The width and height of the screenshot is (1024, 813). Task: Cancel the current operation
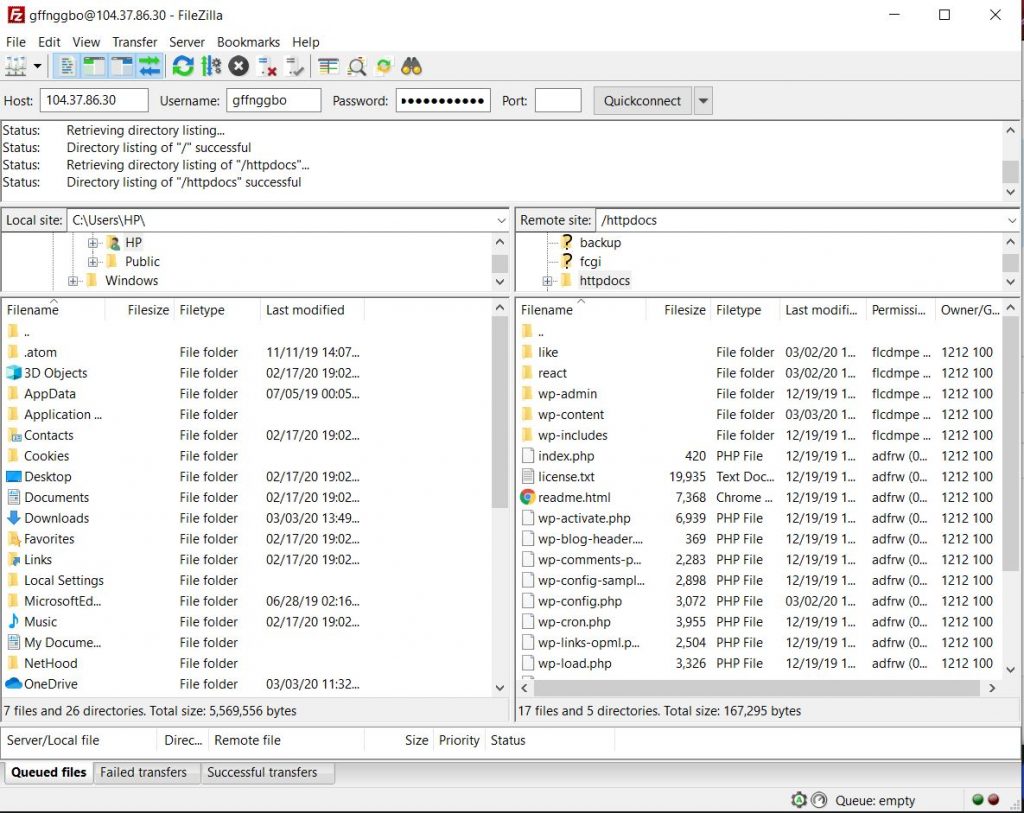(x=239, y=67)
